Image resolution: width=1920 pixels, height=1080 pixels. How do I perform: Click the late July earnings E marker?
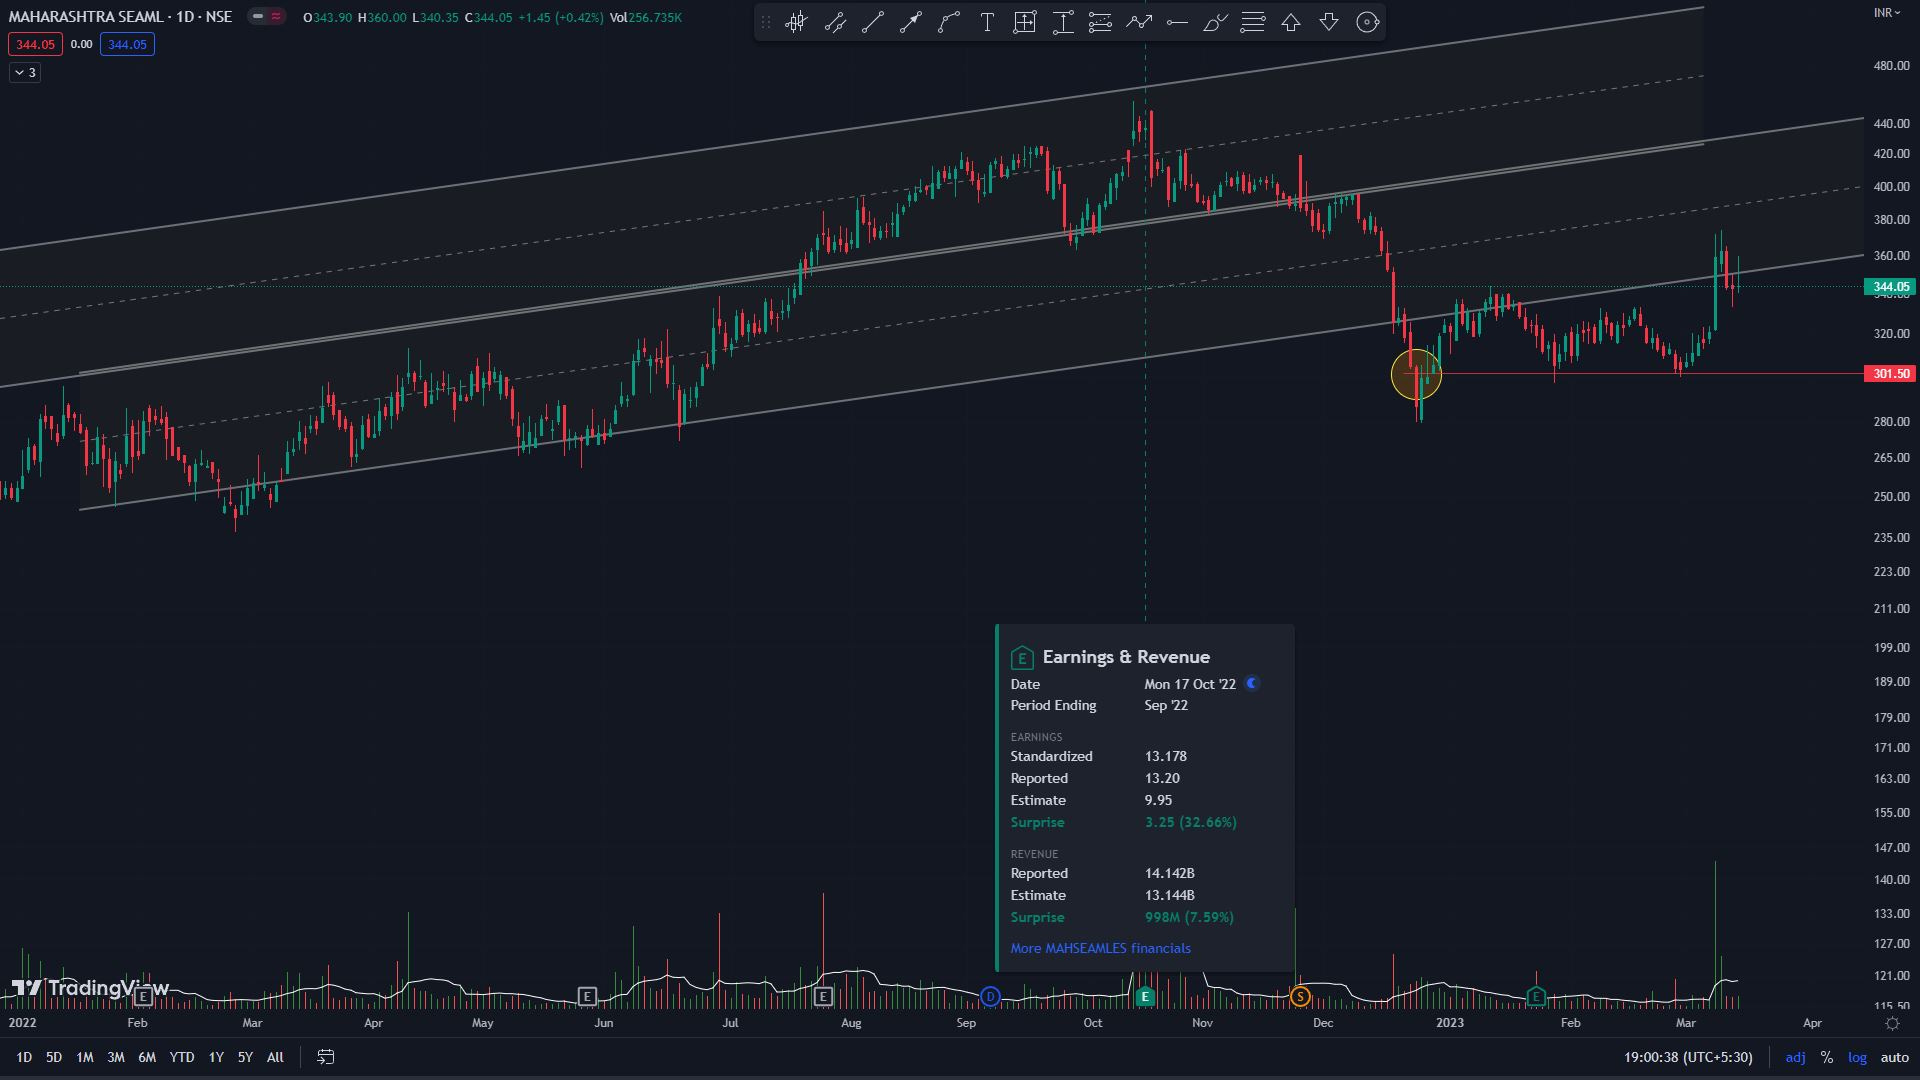[823, 996]
